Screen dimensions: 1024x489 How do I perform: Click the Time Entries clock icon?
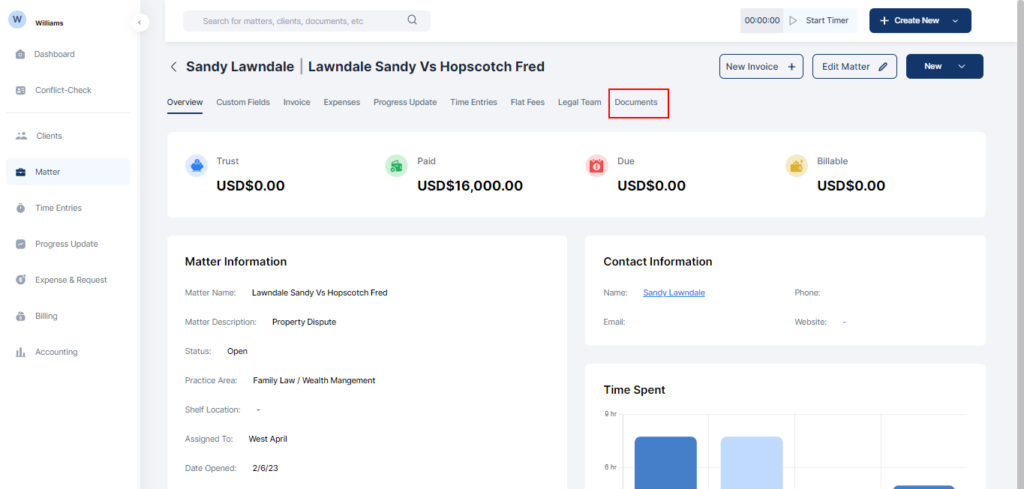[21, 208]
